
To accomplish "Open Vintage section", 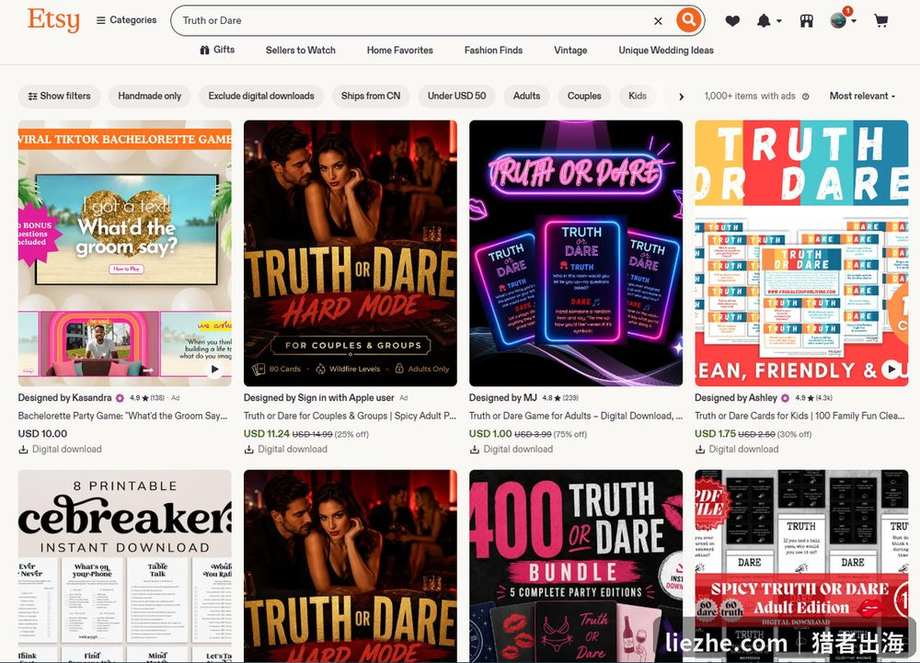I will (x=570, y=50).
